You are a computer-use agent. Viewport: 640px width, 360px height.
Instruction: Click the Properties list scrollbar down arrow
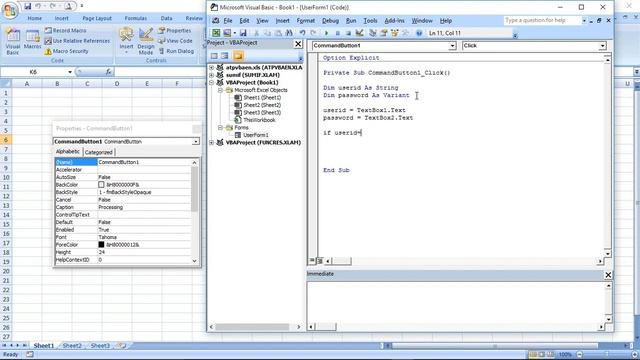tap(194, 261)
